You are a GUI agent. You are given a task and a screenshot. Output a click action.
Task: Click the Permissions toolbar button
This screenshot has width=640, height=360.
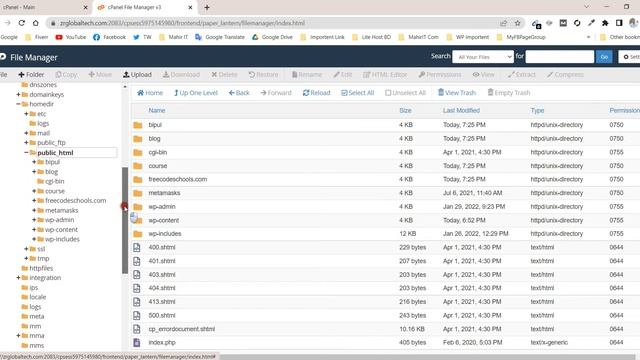pyautogui.click(x=440, y=75)
